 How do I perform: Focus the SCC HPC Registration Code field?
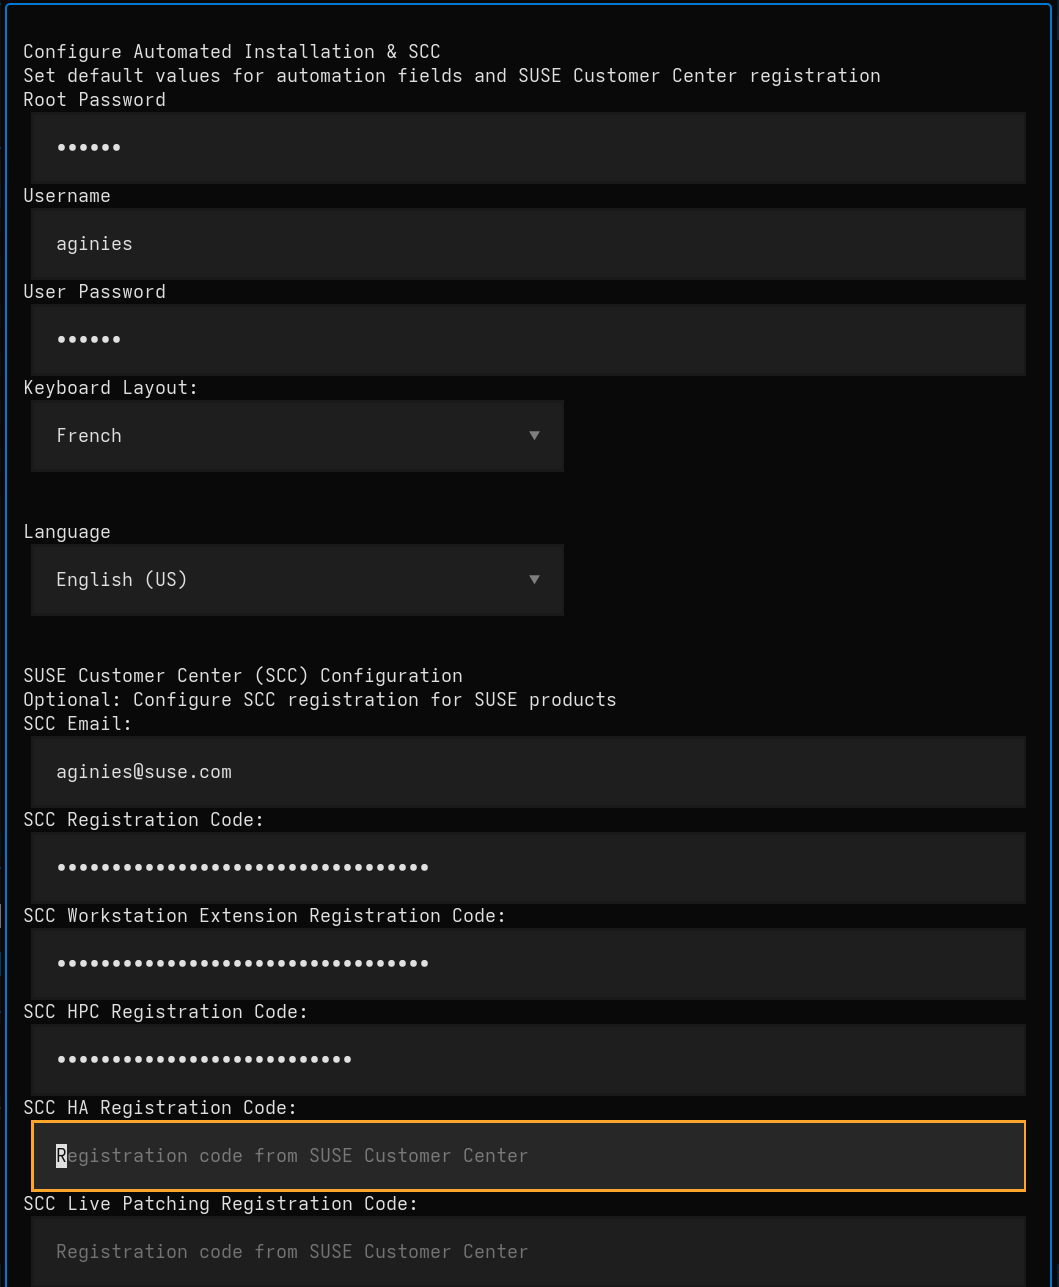[x=528, y=1059]
